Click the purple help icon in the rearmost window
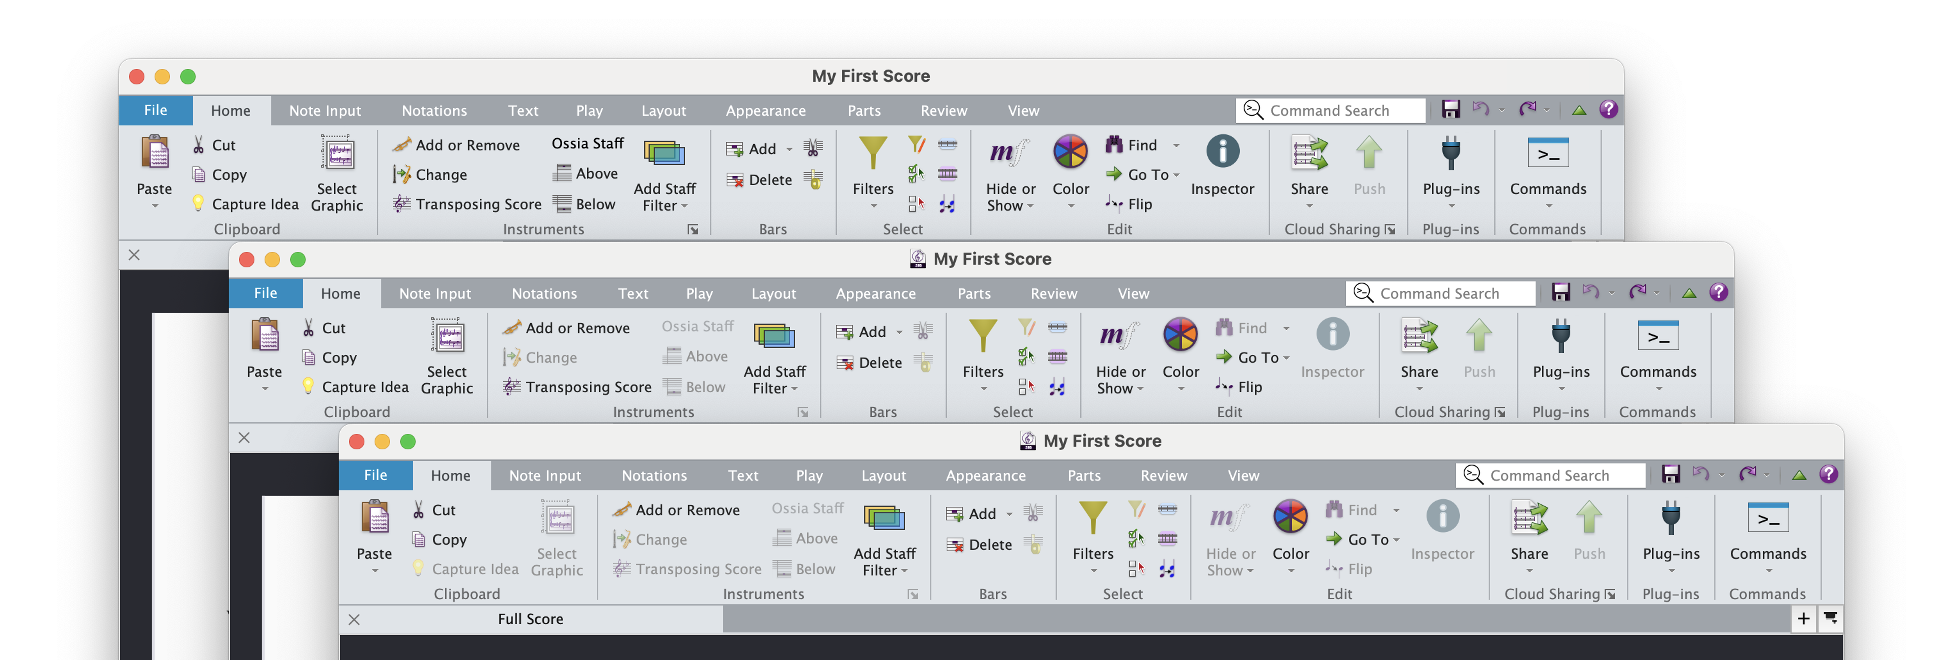This screenshot has width=1934, height=660. [x=1608, y=110]
